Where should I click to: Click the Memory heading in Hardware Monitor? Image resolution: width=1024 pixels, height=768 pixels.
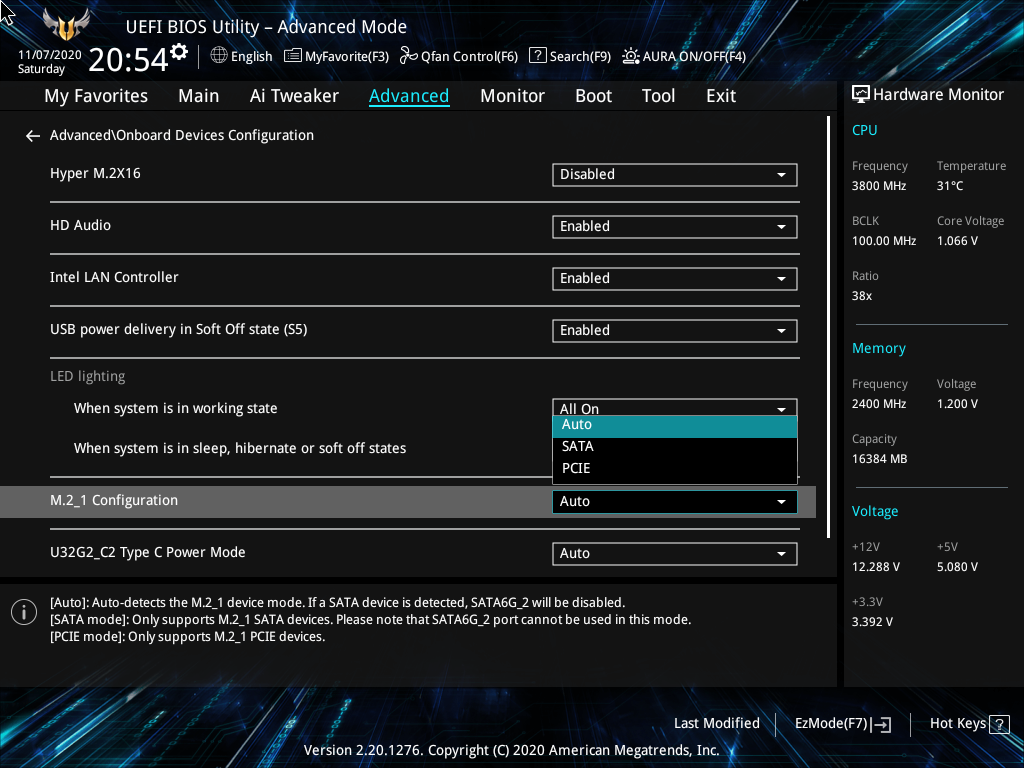coord(879,349)
